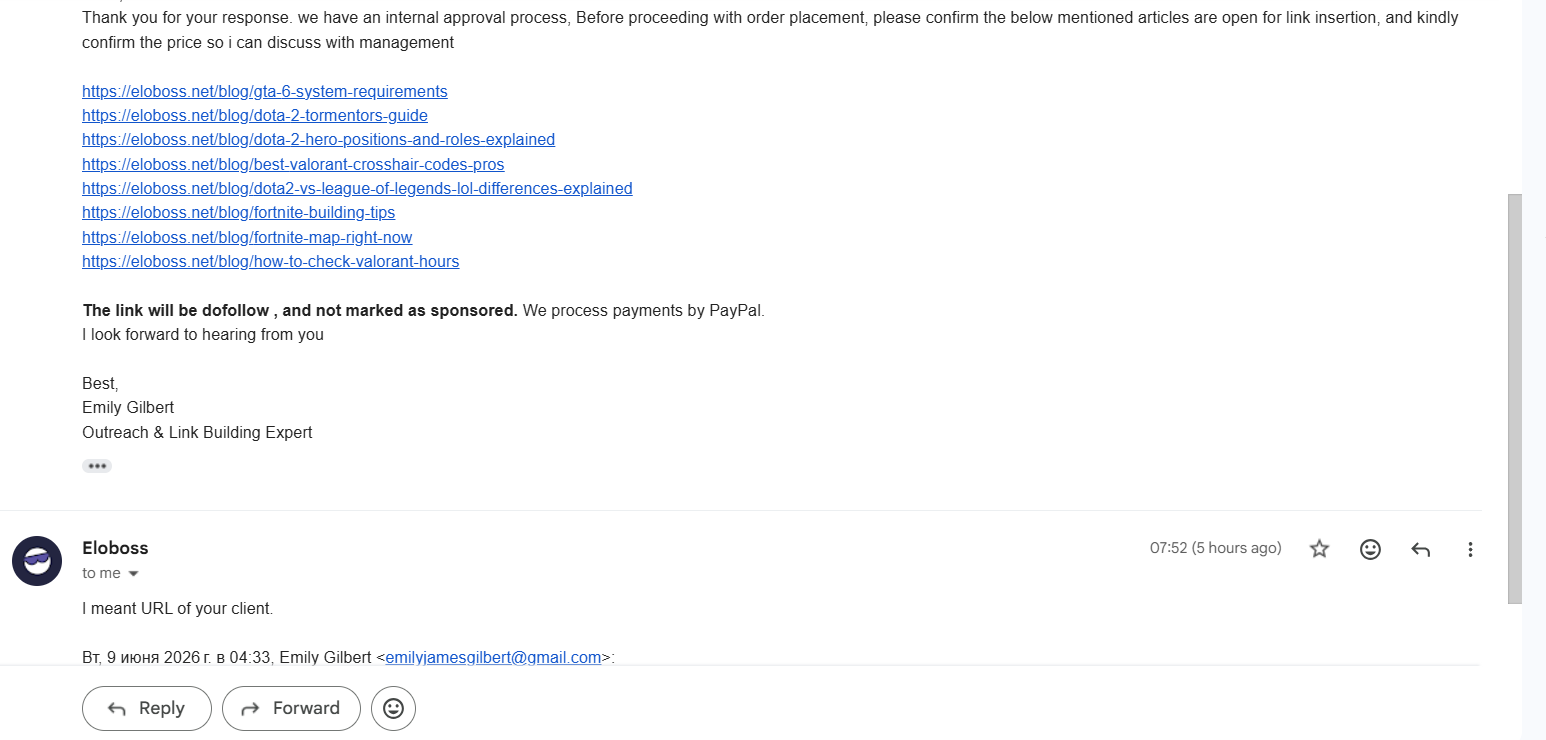Open the dota2-vs-league-of-legends differences link
This screenshot has height=740, width=1546.
coord(357,188)
